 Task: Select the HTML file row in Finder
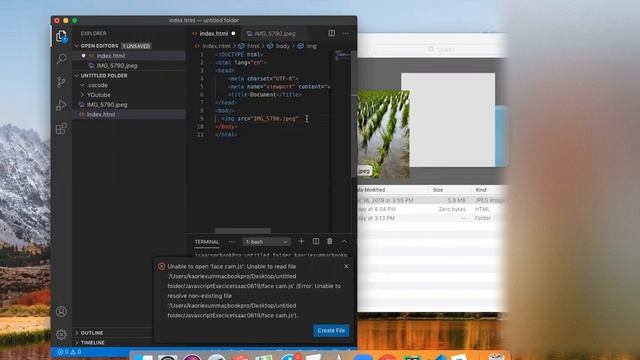431,209
